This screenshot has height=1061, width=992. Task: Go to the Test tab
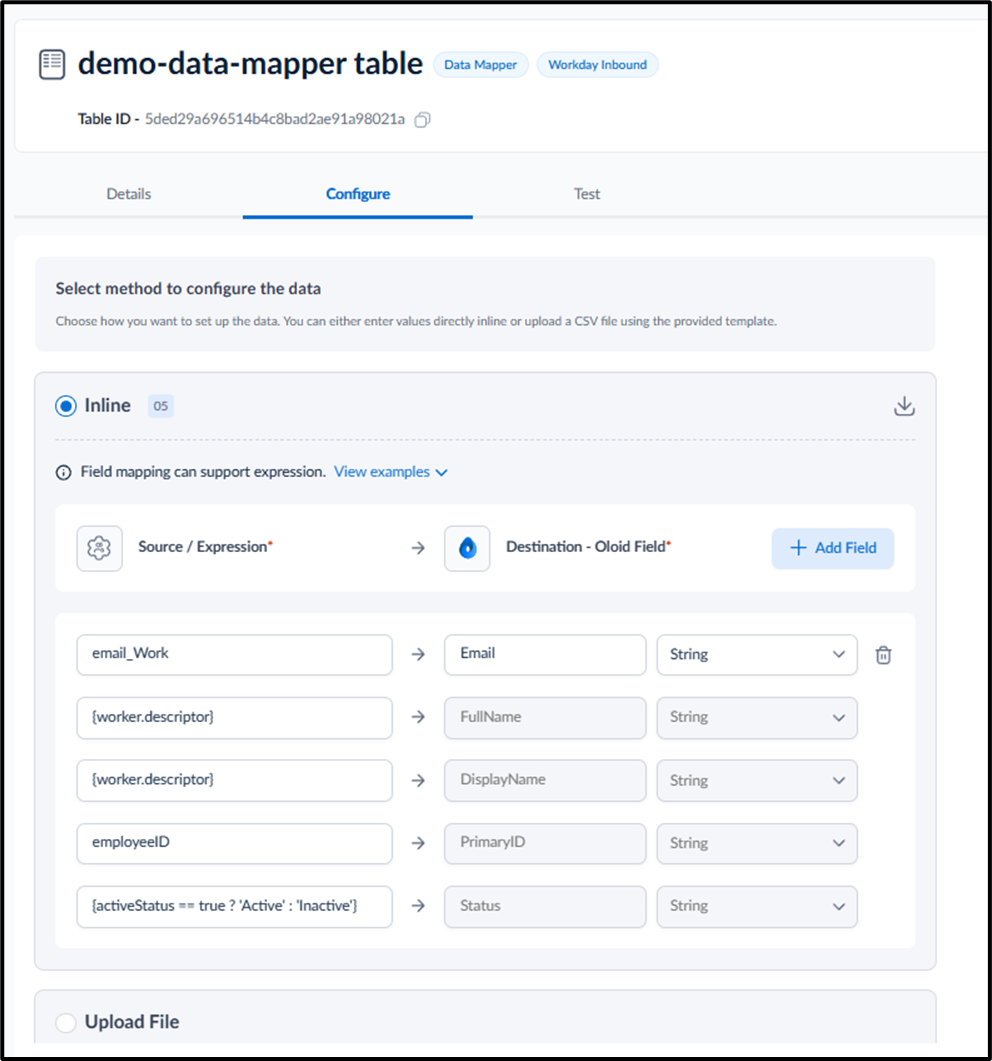pyautogui.click(x=587, y=194)
